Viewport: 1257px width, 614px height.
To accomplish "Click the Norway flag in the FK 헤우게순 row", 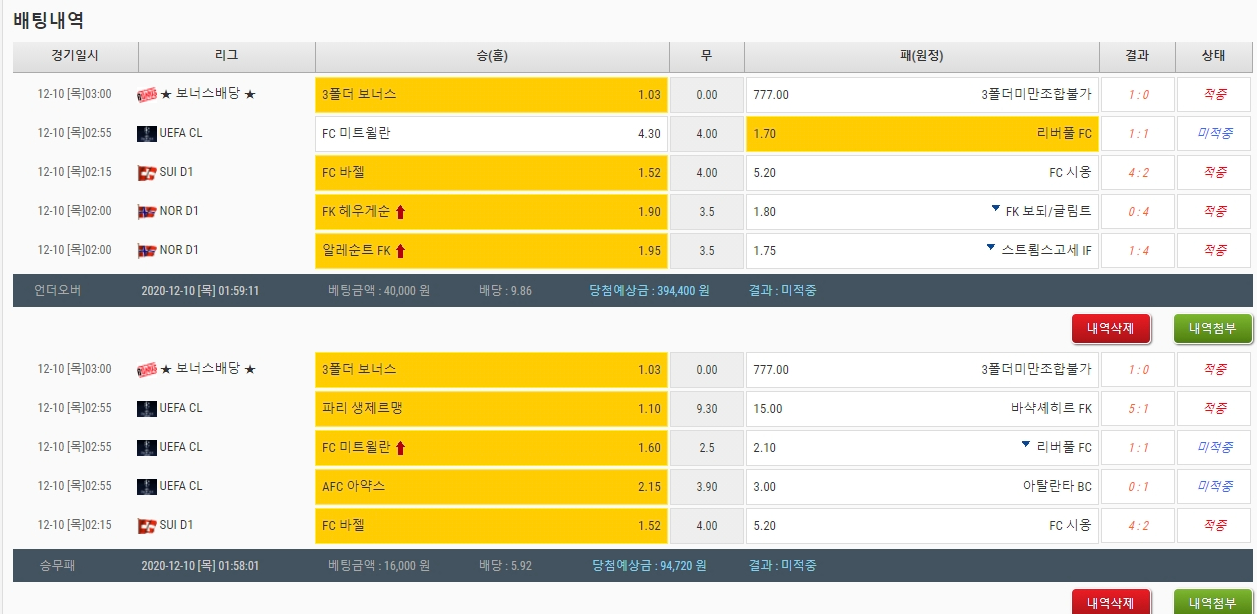I will pos(146,212).
